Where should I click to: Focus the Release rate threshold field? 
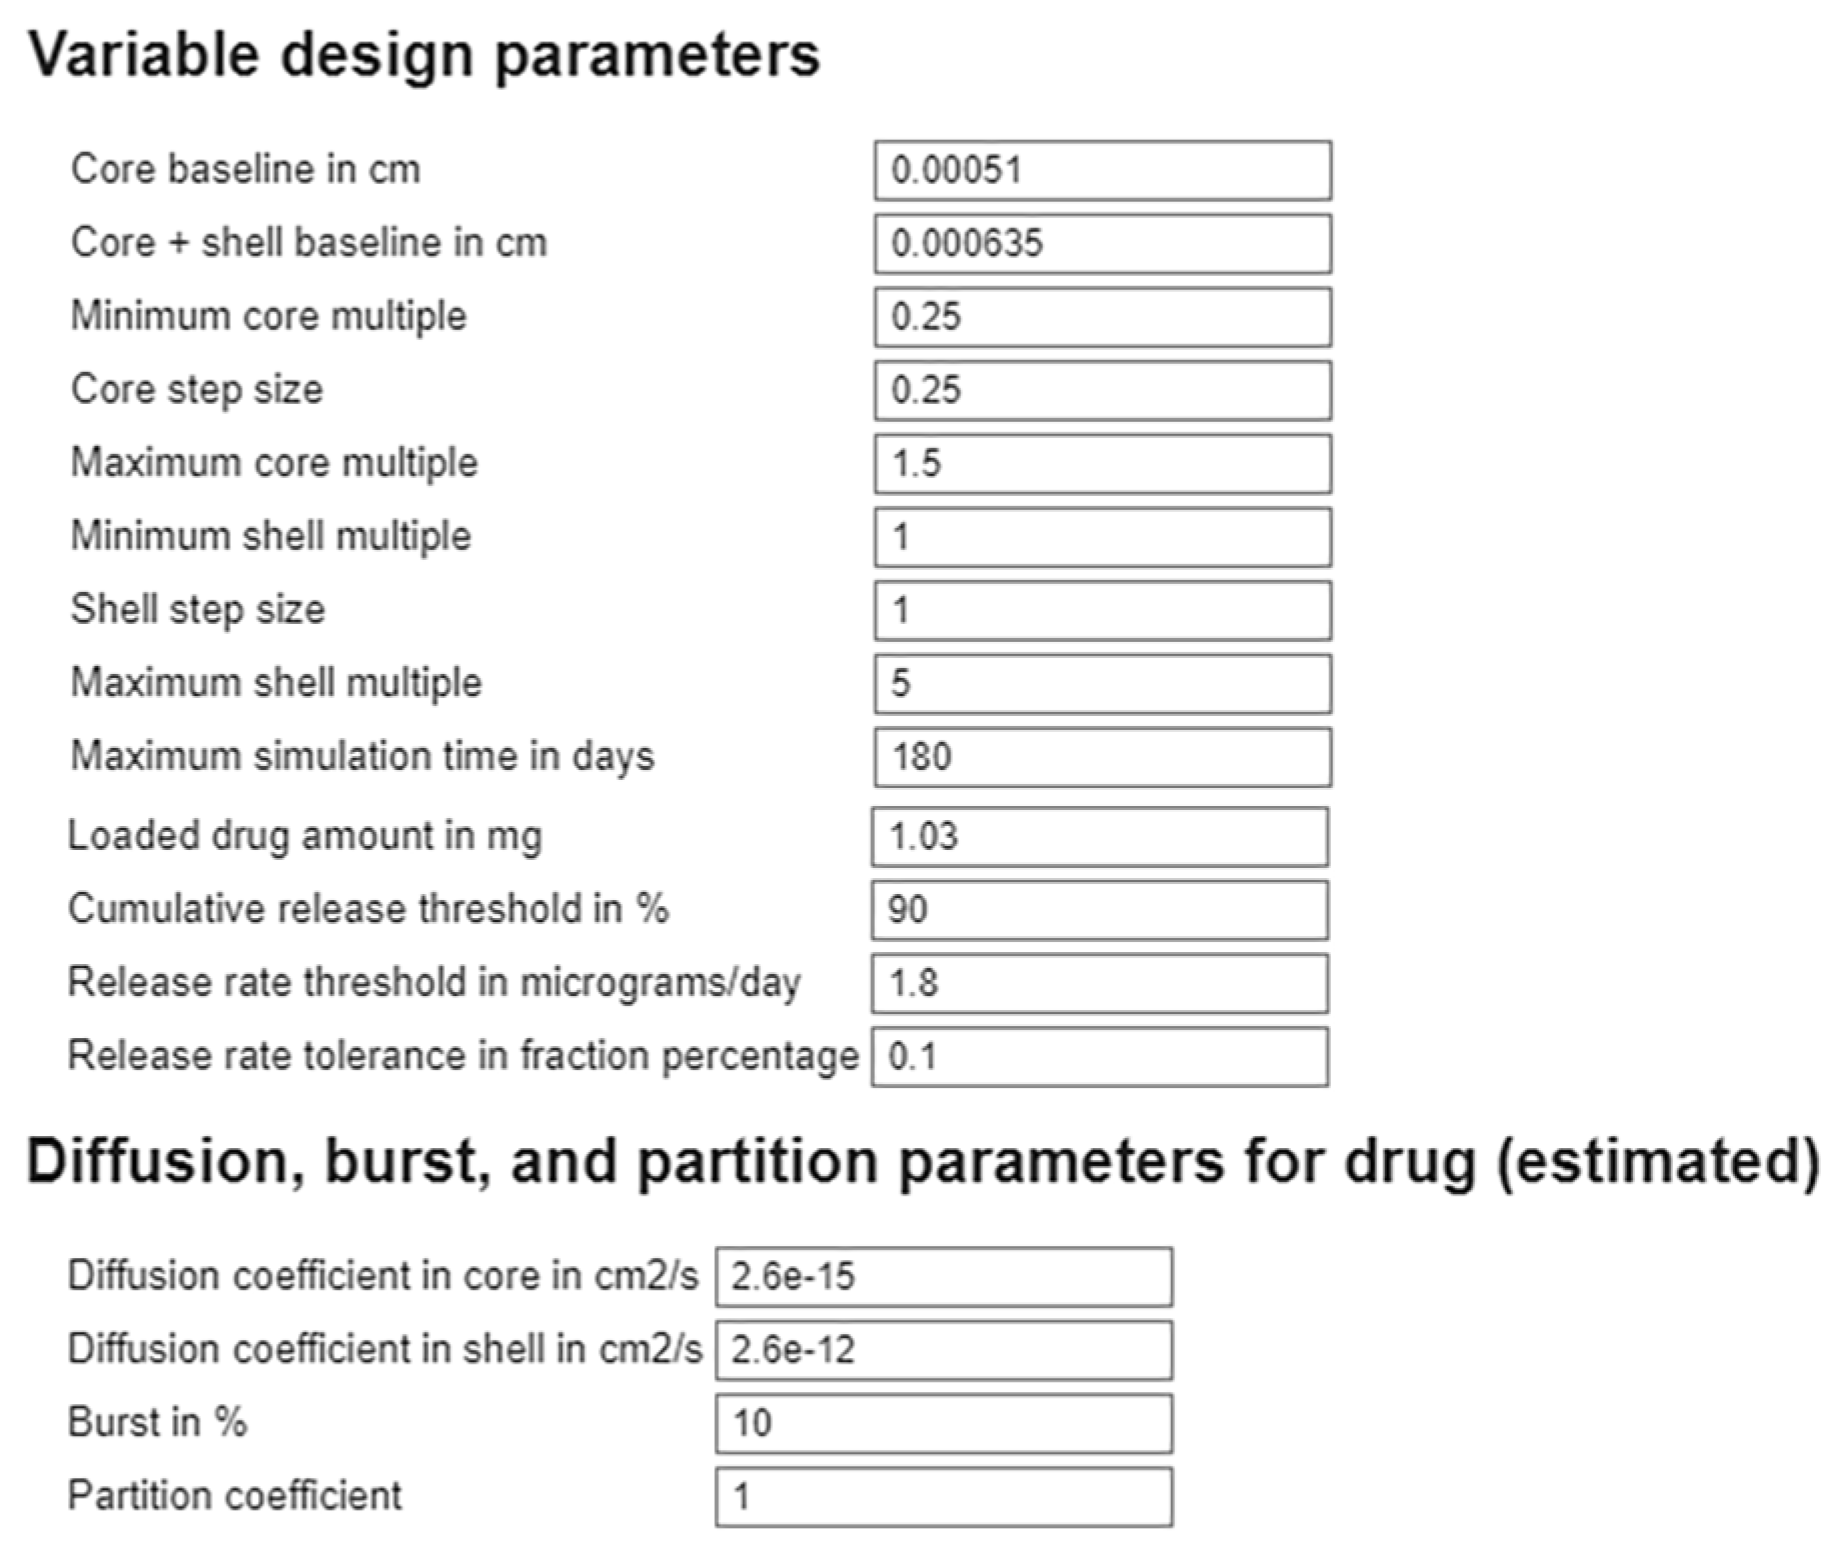(x=1099, y=983)
